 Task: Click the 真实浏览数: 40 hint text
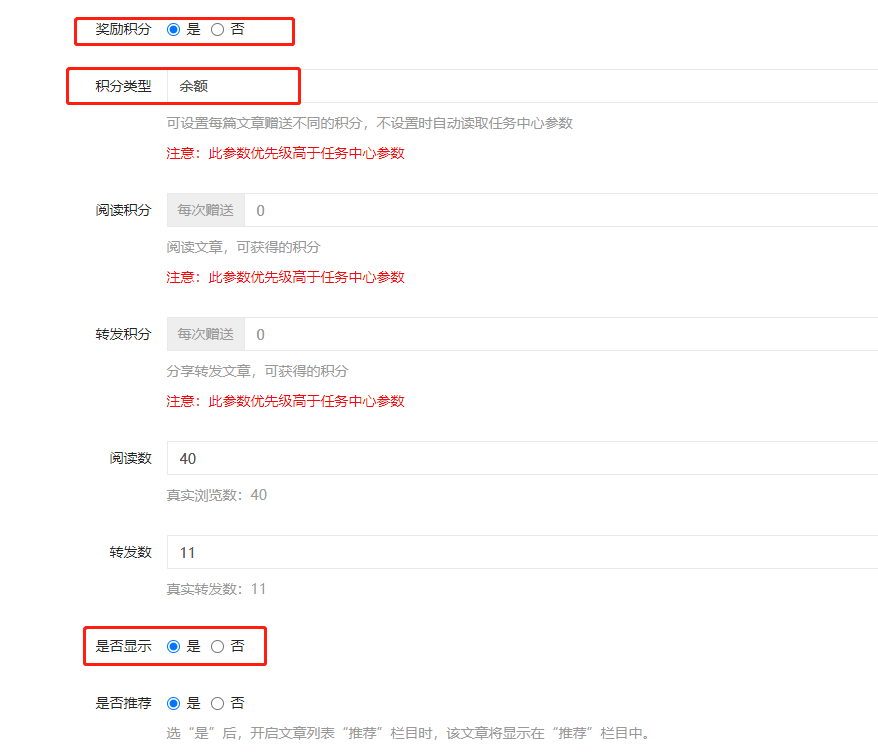pyautogui.click(x=217, y=495)
